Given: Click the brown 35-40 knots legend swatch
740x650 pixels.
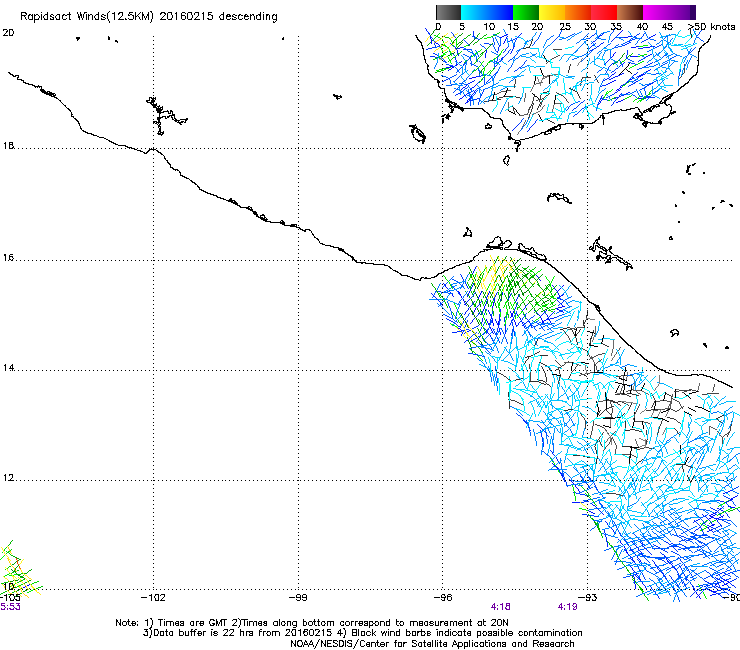Looking at the screenshot, I should pos(630,12).
